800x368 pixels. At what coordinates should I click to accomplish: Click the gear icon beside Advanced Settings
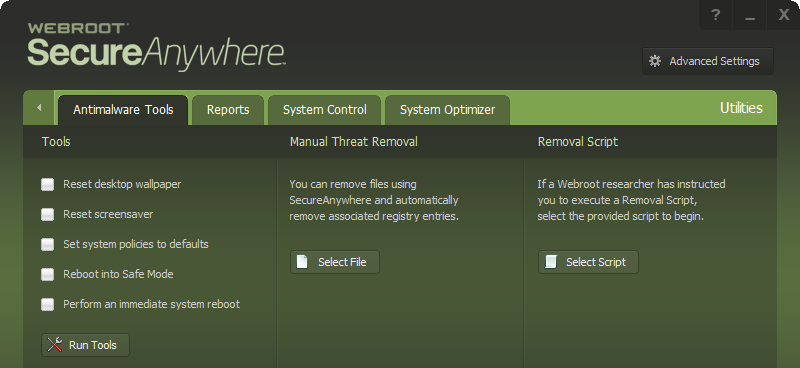[x=655, y=61]
